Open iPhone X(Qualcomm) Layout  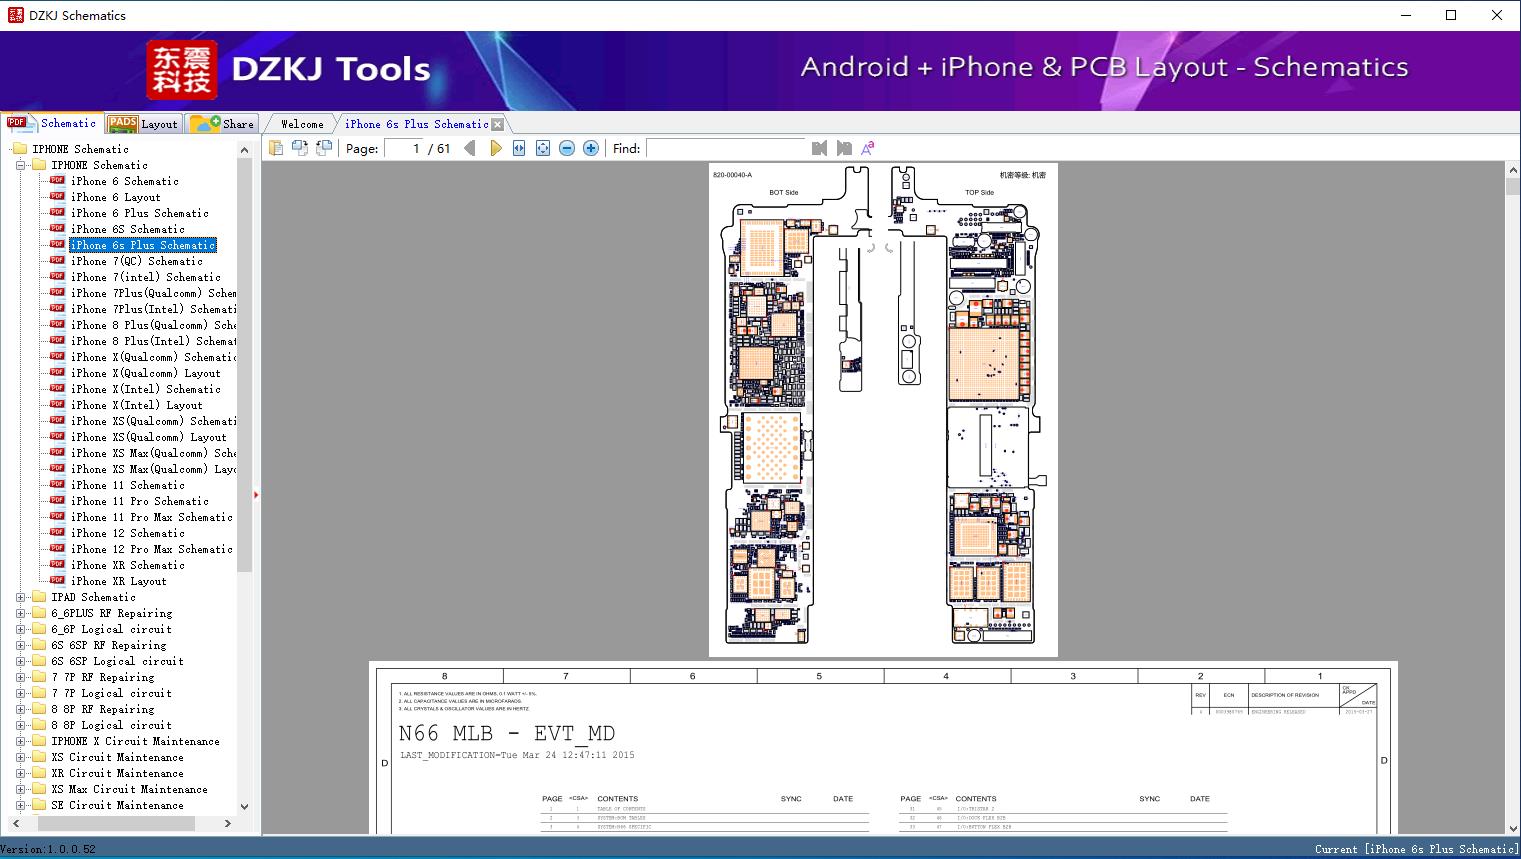(x=146, y=373)
